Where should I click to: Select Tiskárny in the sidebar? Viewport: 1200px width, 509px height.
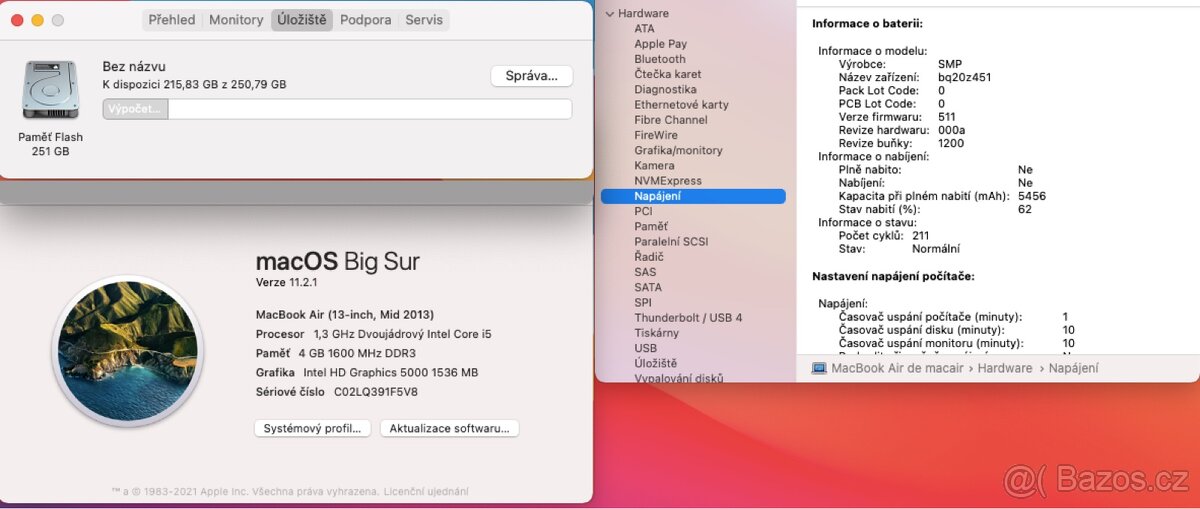(x=656, y=333)
